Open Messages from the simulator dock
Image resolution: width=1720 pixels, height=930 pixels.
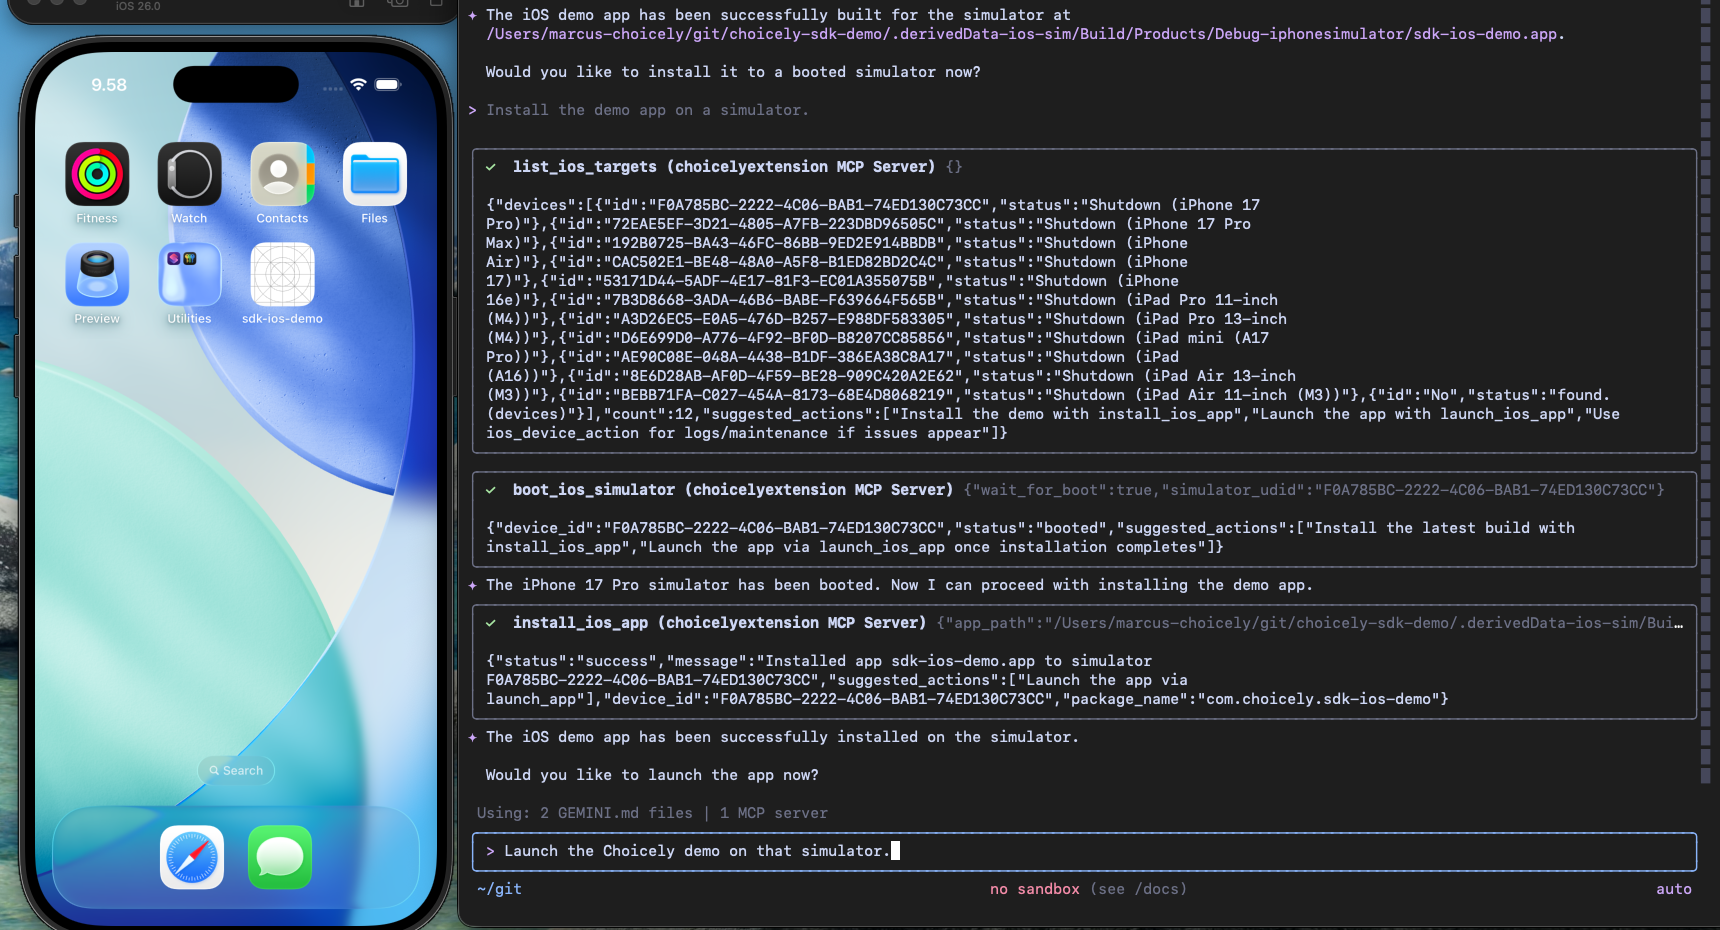(x=279, y=857)
